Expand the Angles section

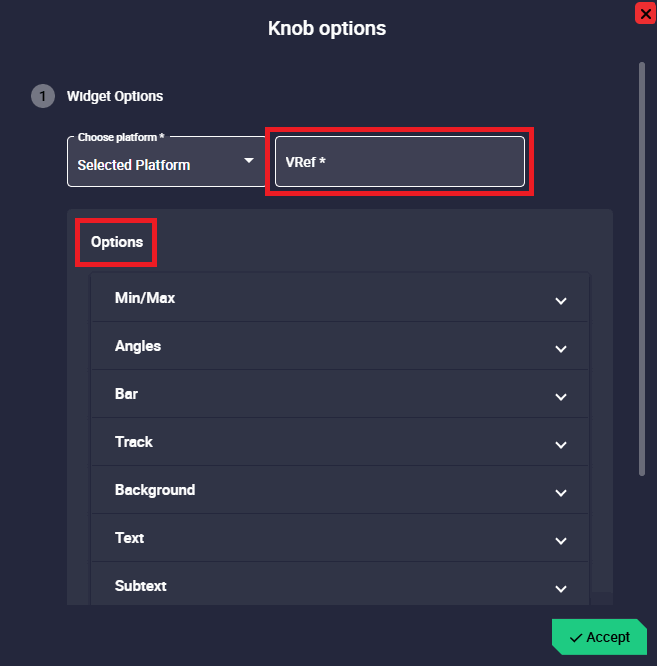tap(340, 346)
